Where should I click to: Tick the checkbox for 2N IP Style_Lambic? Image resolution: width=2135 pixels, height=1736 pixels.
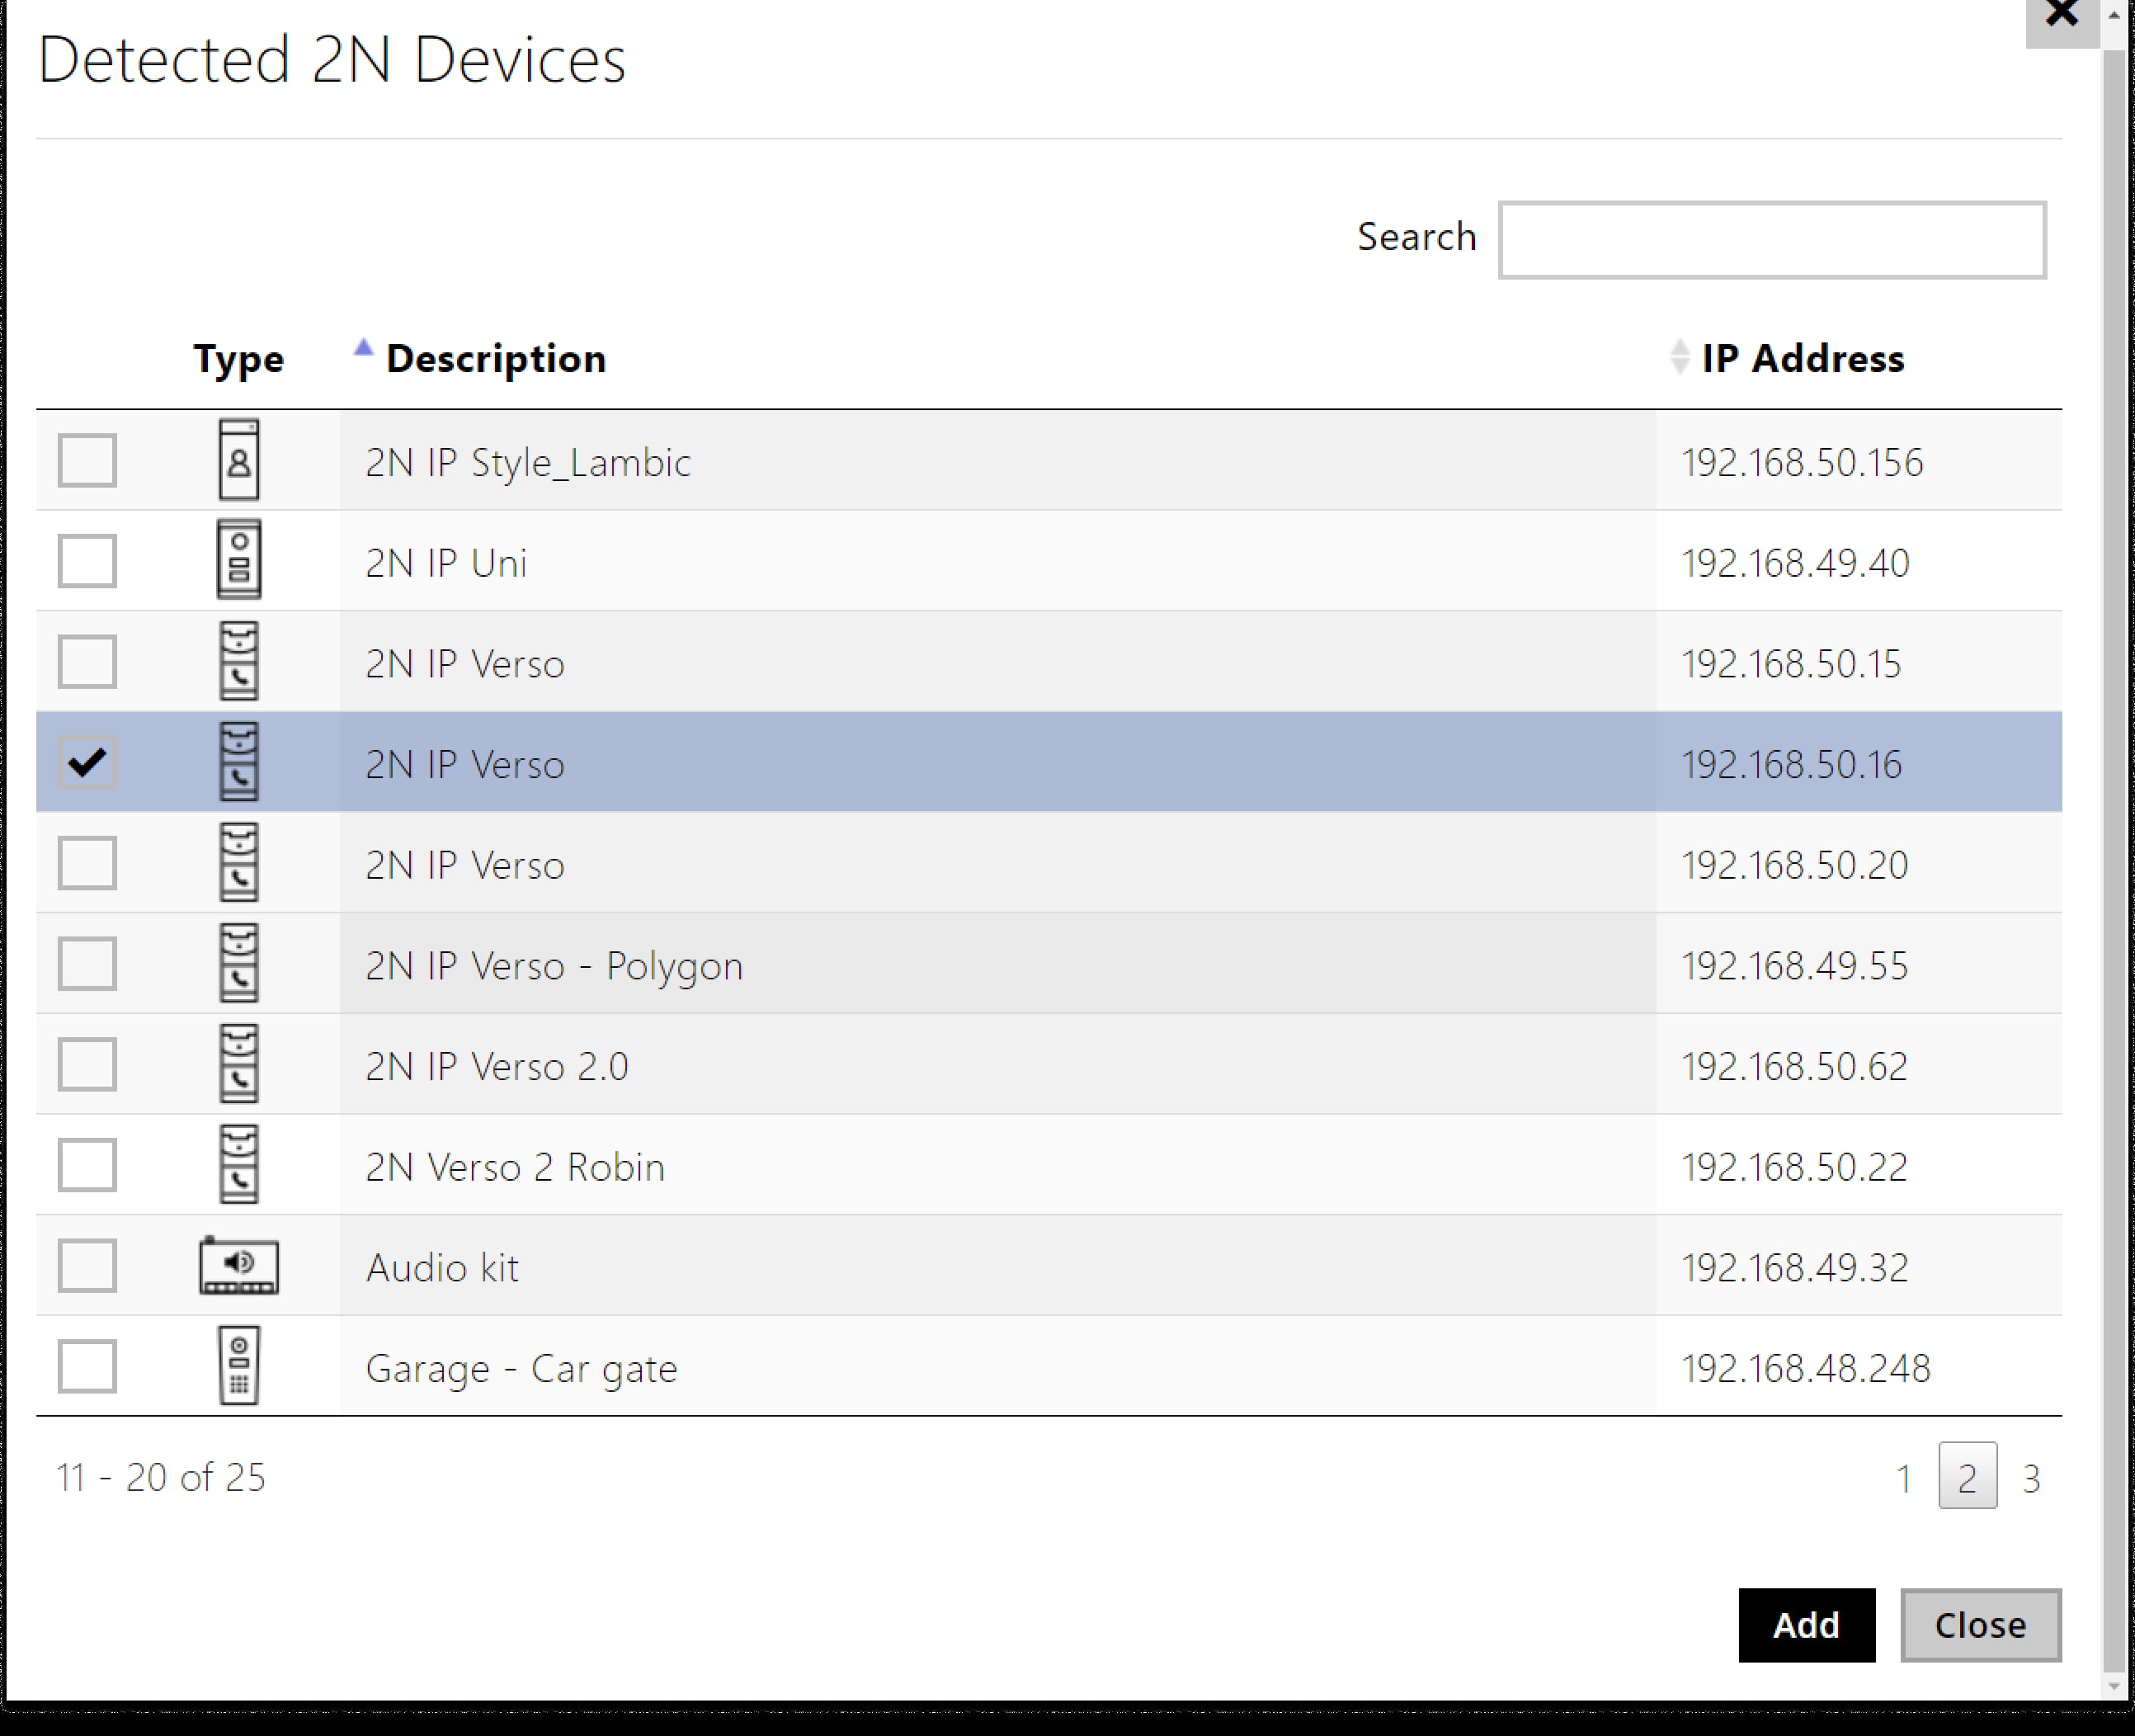[87, 460]
